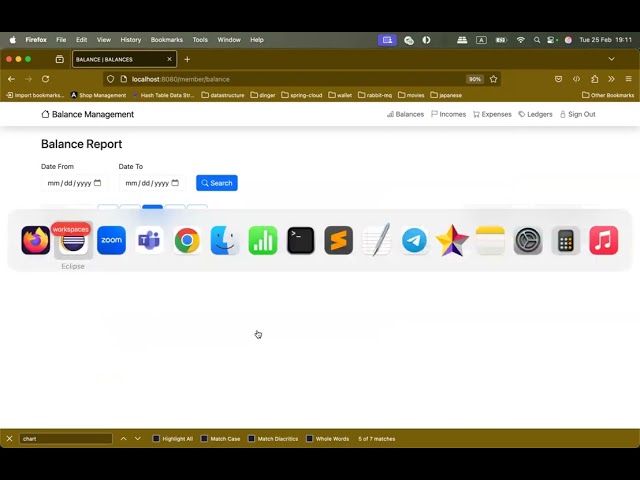Open the View menu
This screenshot has width=640, height=480.
104,40
